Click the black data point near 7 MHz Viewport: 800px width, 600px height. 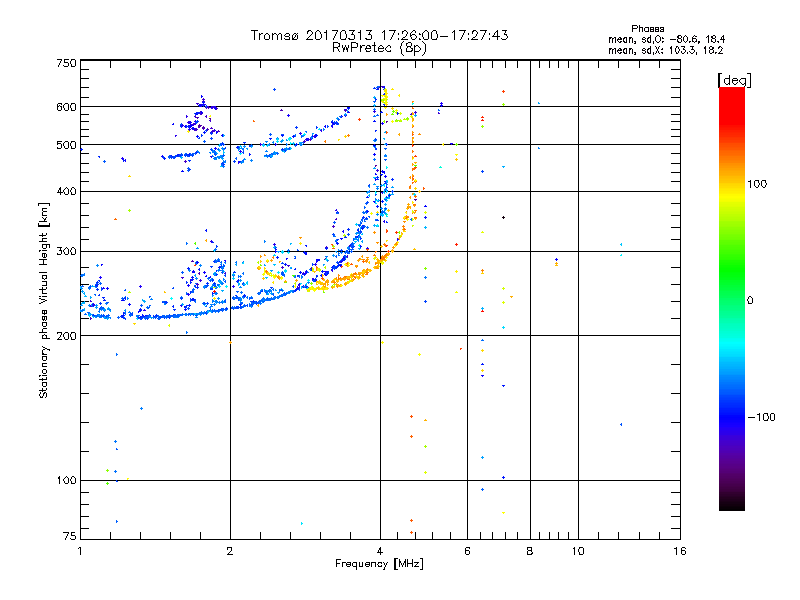504,218
